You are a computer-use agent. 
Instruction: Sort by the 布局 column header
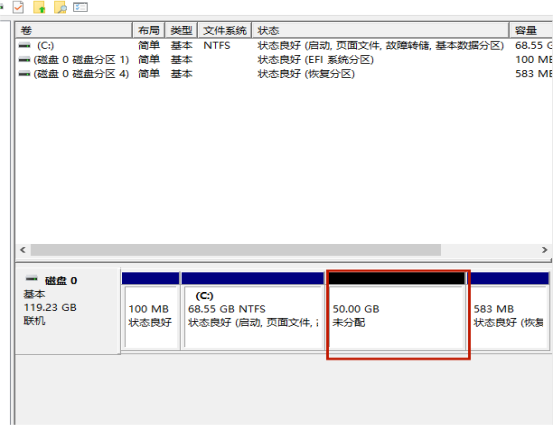pos(148,30)
